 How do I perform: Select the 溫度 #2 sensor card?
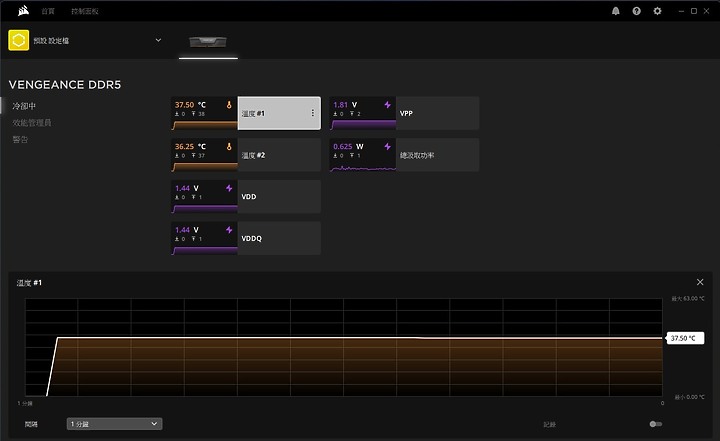246,155
